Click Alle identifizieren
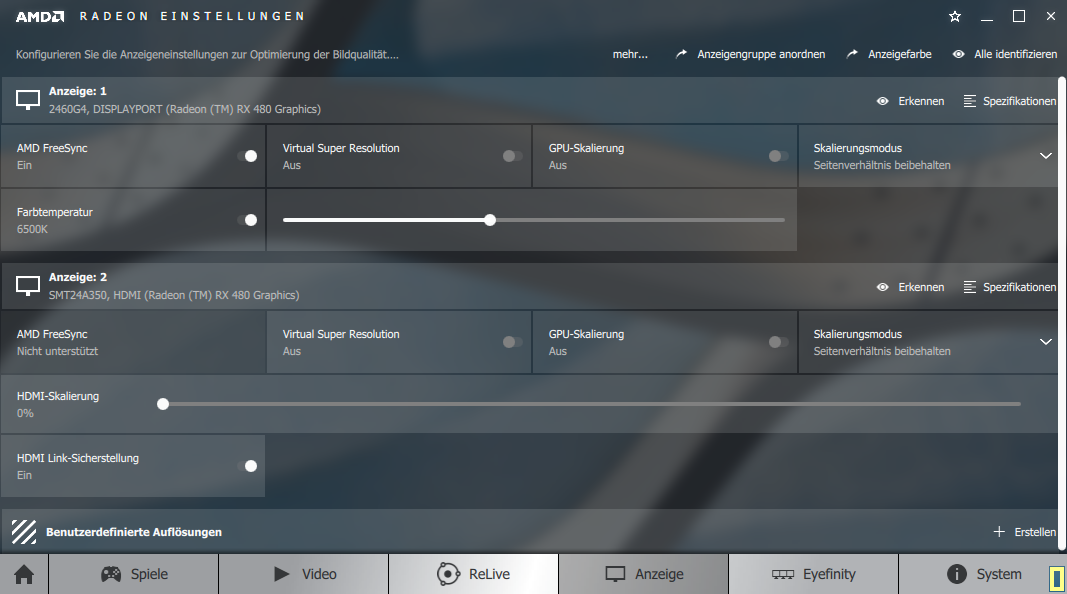Image resolution: width=1067 pixels, height=594 pixels. click(1015, 54)
